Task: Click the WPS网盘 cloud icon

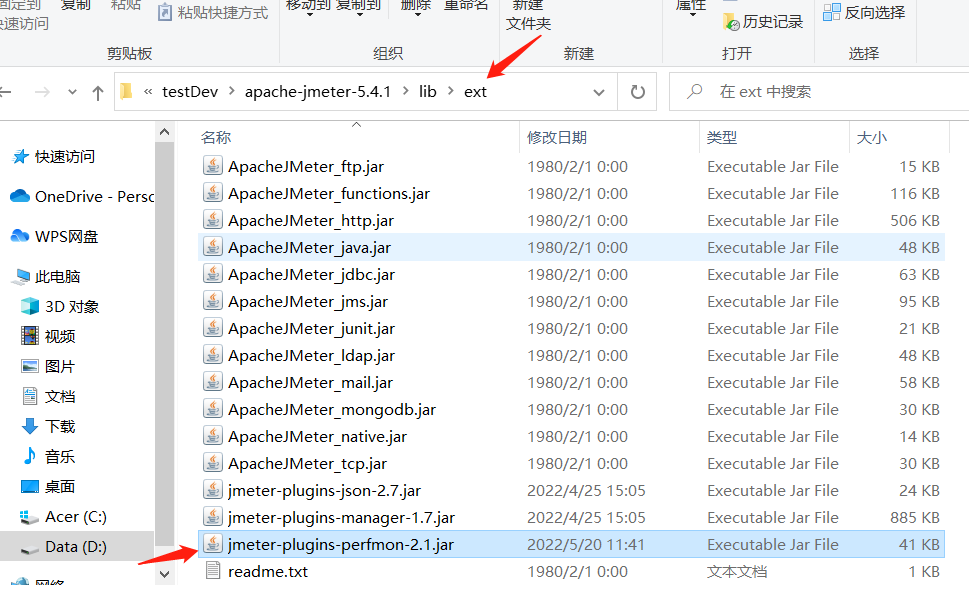Action: 20,235
